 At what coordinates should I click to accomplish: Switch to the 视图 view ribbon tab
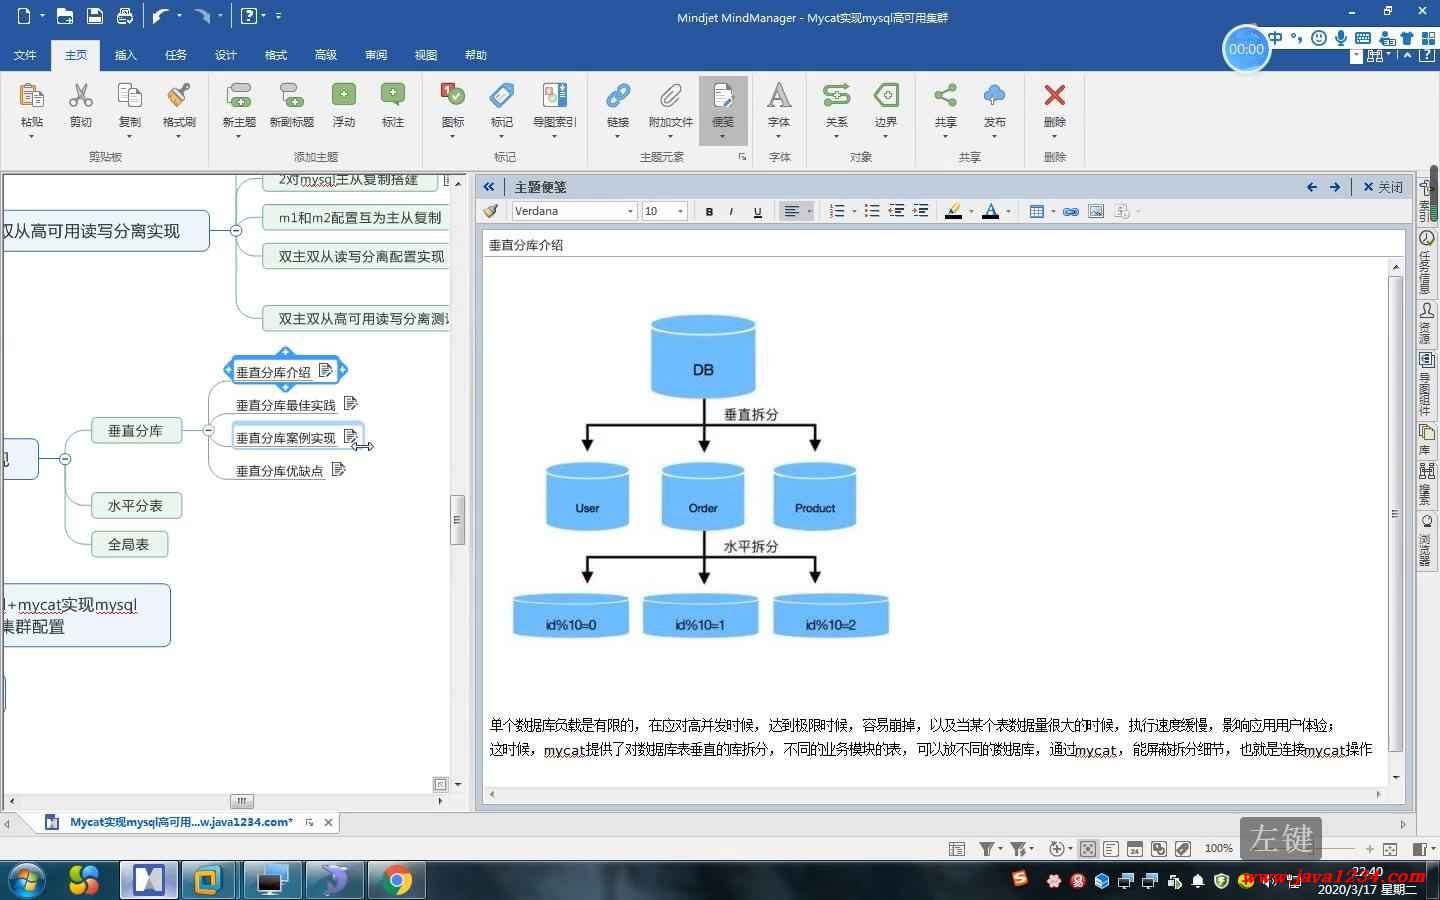coord(426,55)
